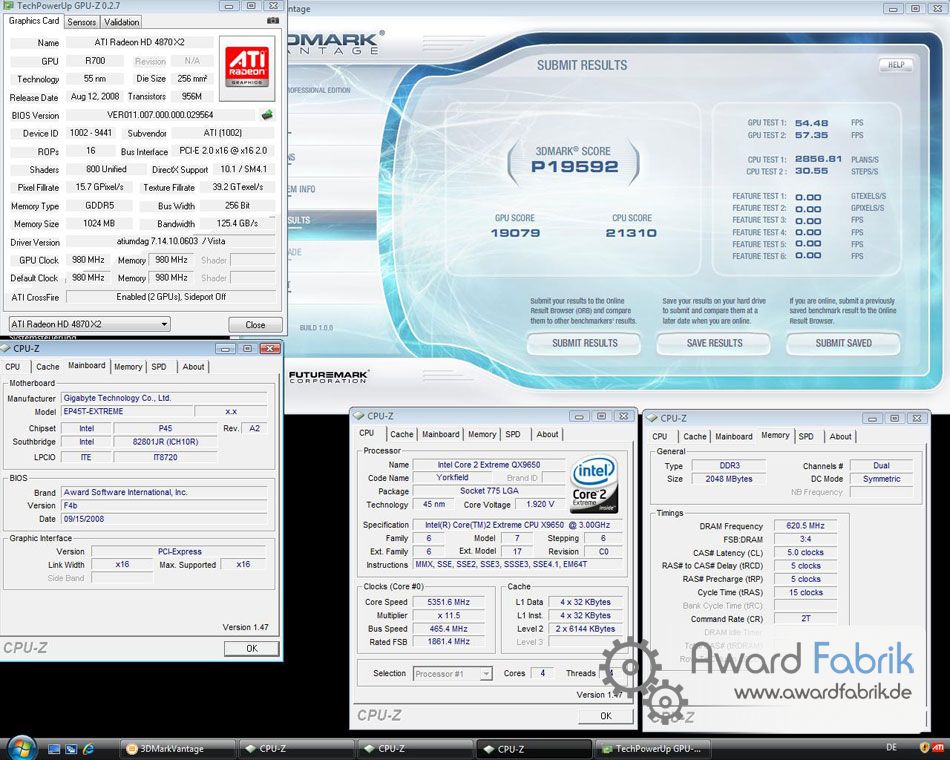
Task: Click the DRAM Frequency value 620.5 MHz
Action: pyautogui.click(x=805, y=525)
